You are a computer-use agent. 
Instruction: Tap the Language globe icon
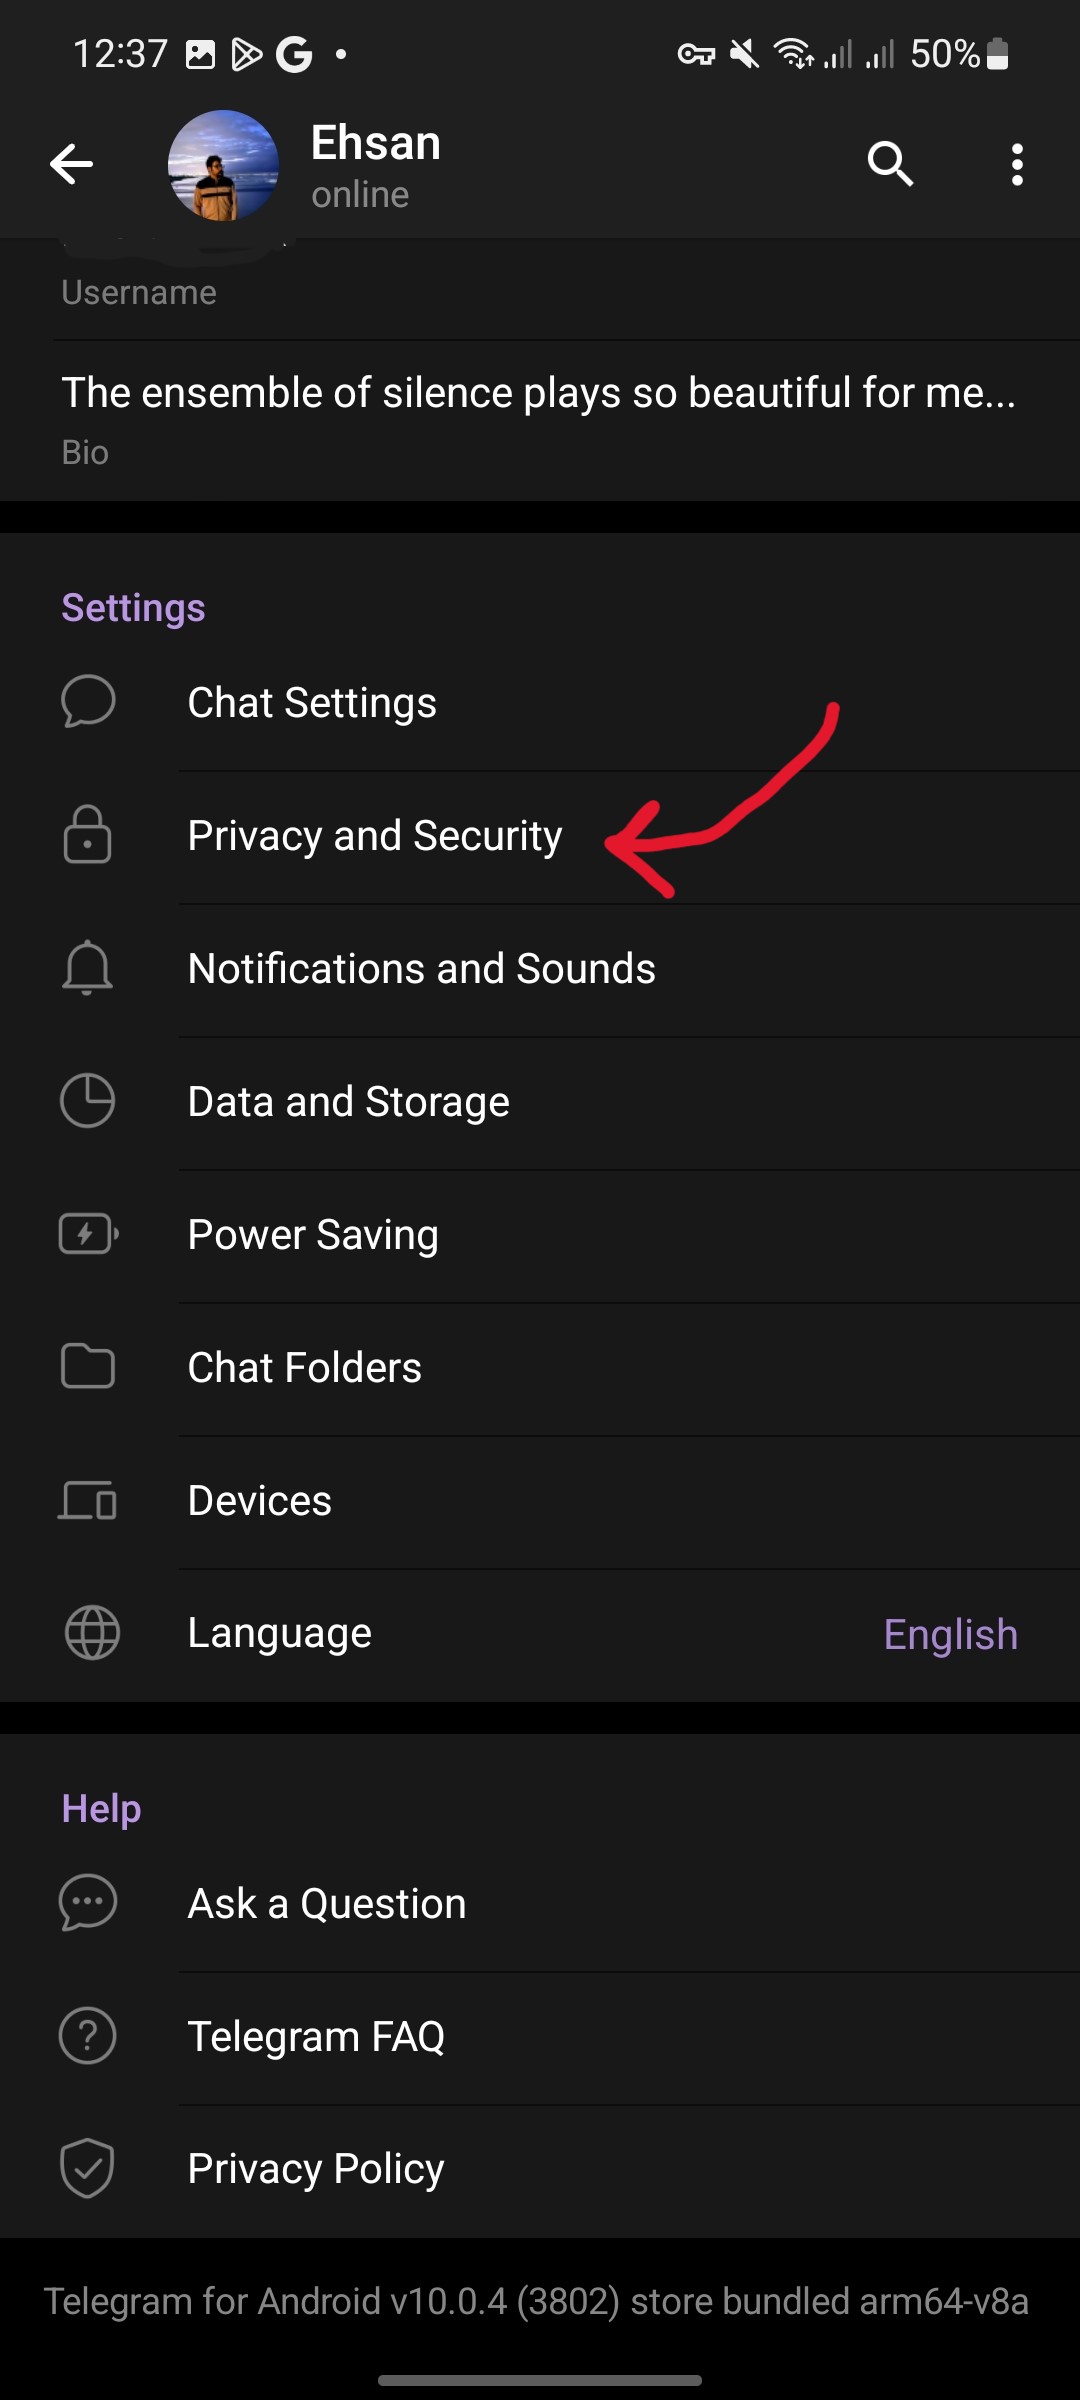(92, 1633)
